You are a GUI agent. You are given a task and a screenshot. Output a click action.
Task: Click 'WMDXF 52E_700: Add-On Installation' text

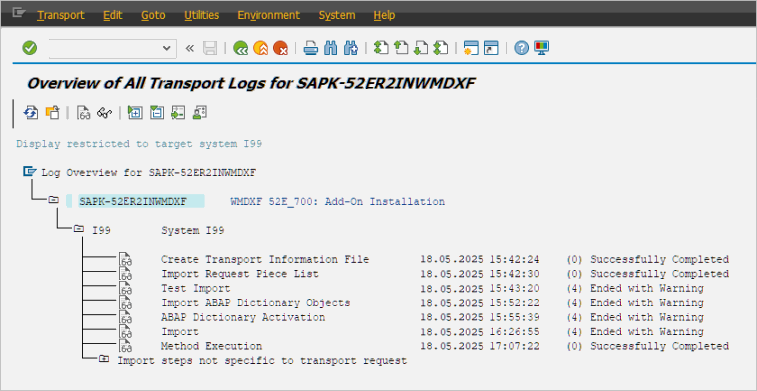pos(337,202)
